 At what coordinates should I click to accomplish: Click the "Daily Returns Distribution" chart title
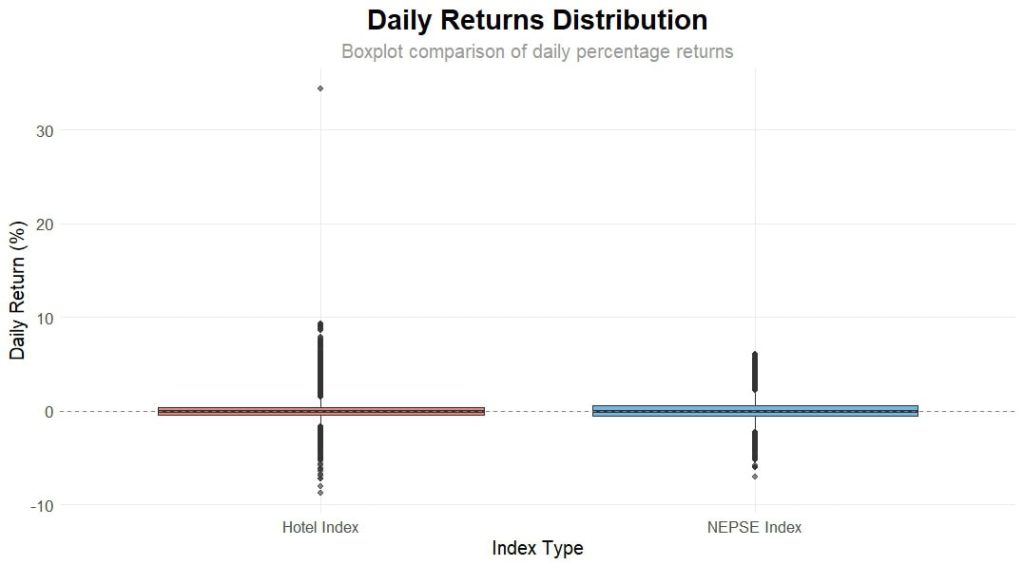pos(537,20)
